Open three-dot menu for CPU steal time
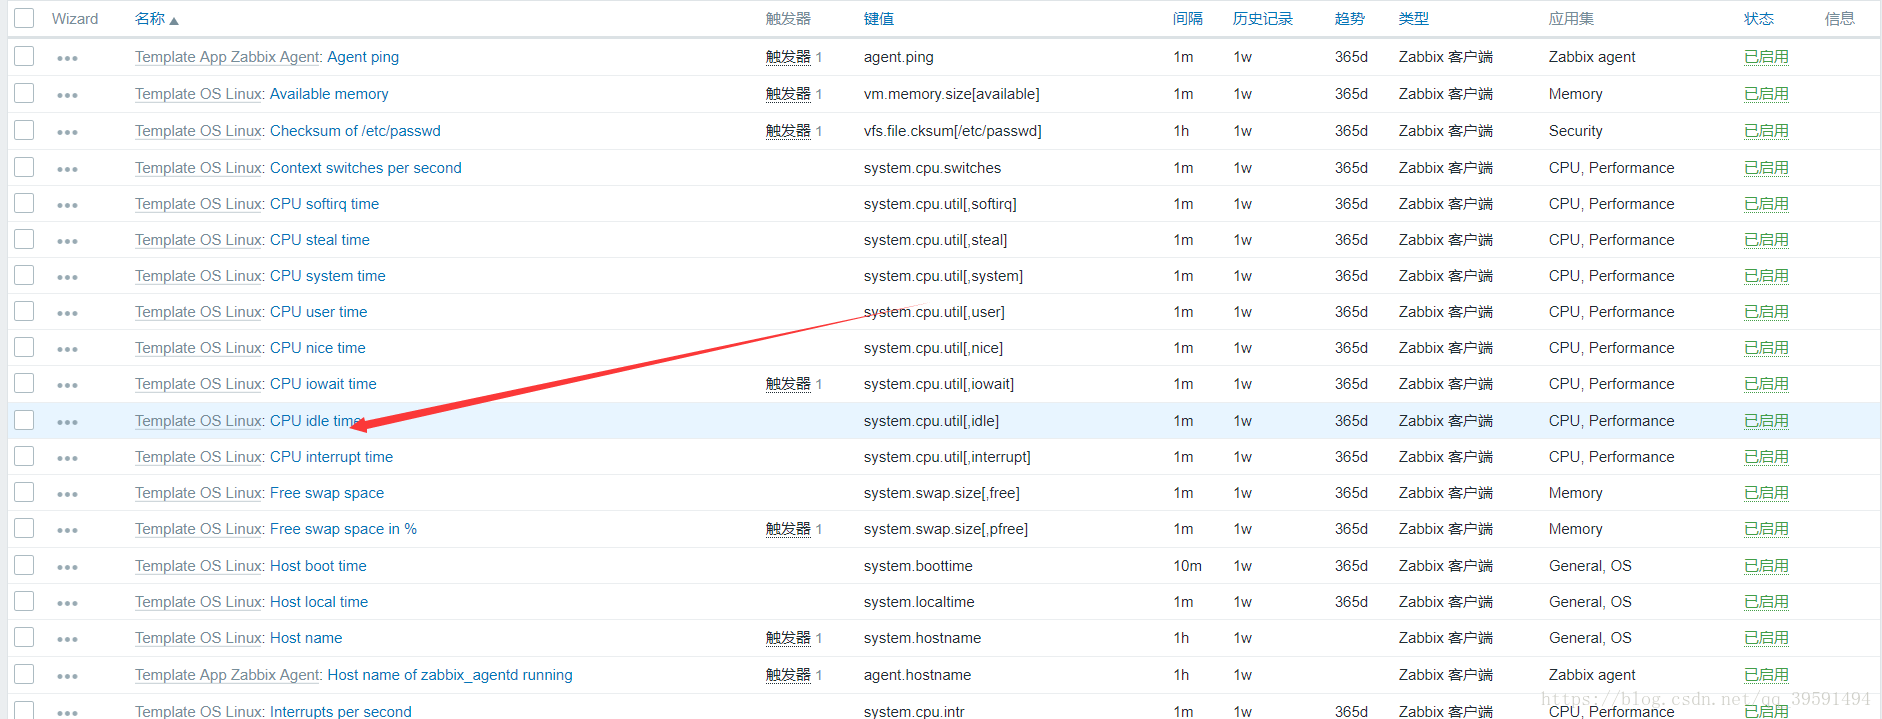The height and width of the screenshot is (719, 1882). point(67,241)
